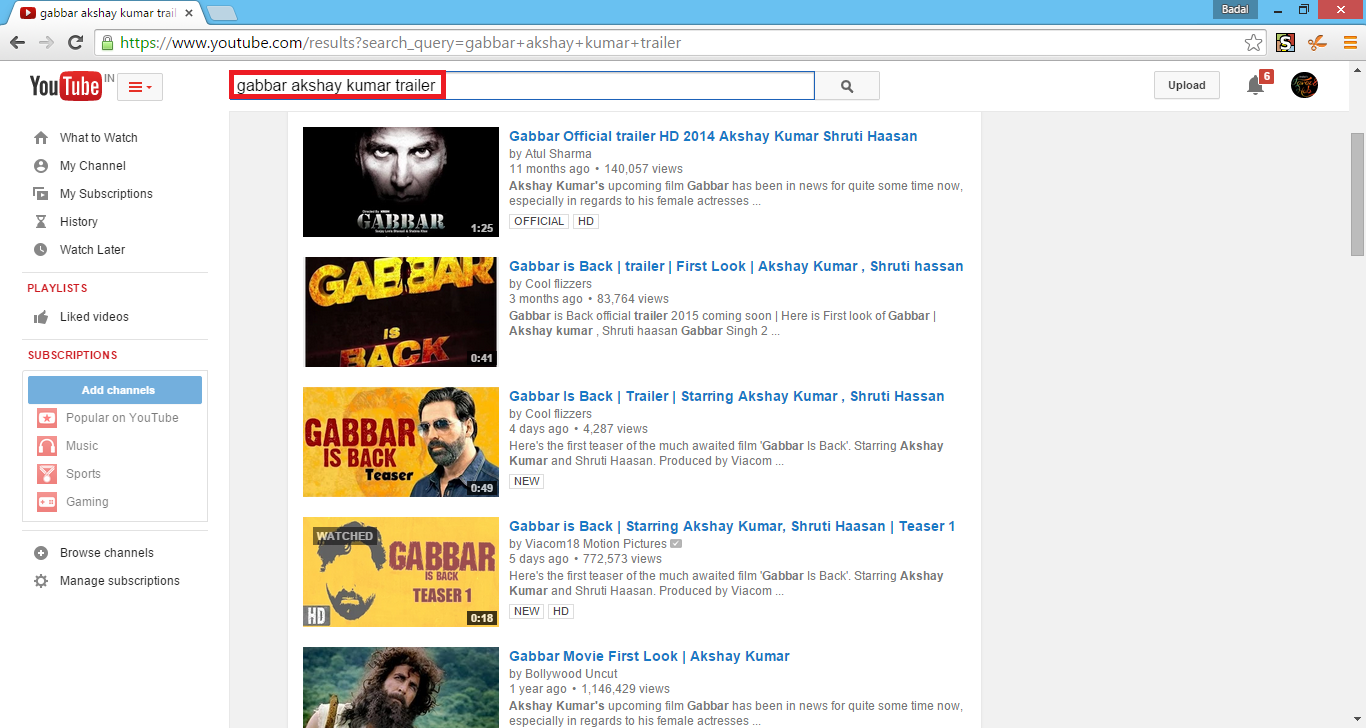
Task: Open Liked videos
Action: [x=94, y=317]
